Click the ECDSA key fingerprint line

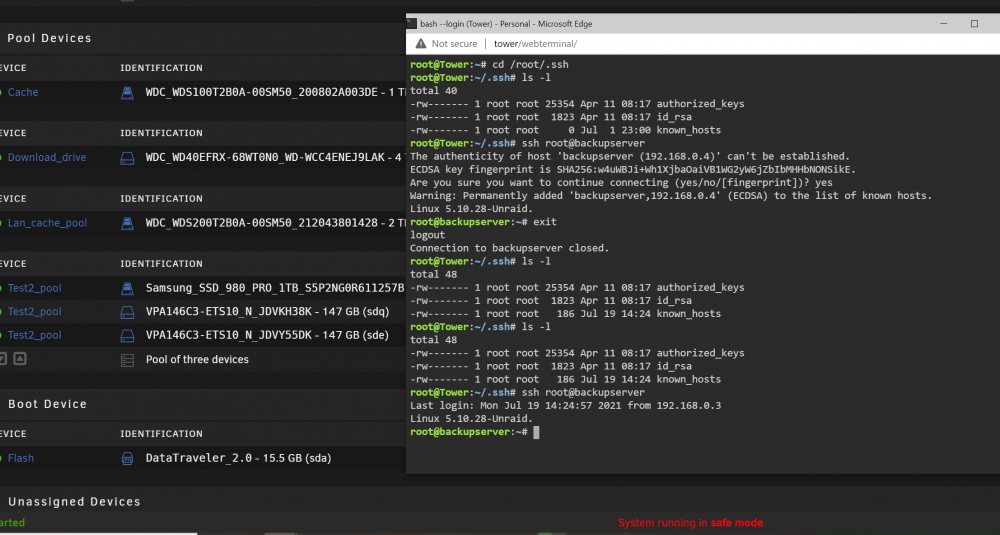pos(633,170)
